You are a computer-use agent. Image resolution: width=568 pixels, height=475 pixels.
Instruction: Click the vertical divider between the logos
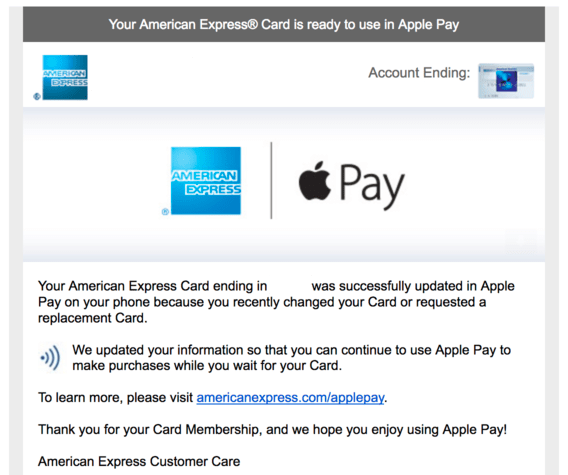coord(271,180)
